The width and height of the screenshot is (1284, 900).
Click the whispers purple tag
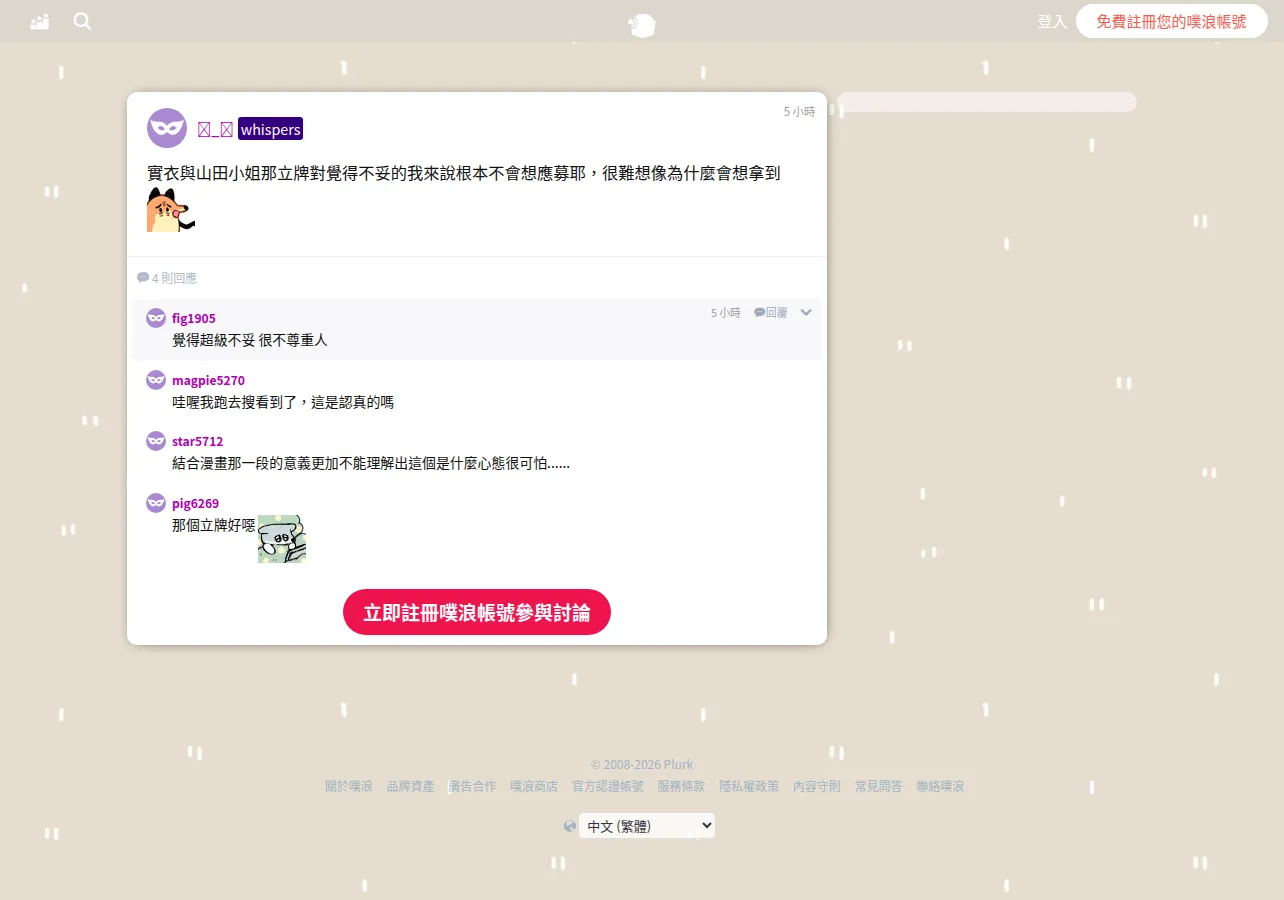pos(270,129)
